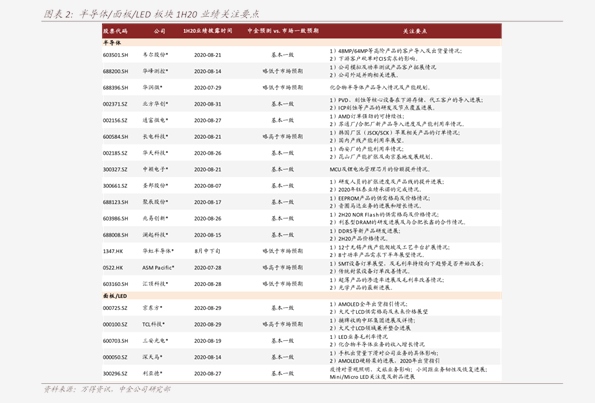Image resolution: width=595 pixels, height=403 pixels.
Task: Select the stock code 002371.SZ
Action: [115, 104]
